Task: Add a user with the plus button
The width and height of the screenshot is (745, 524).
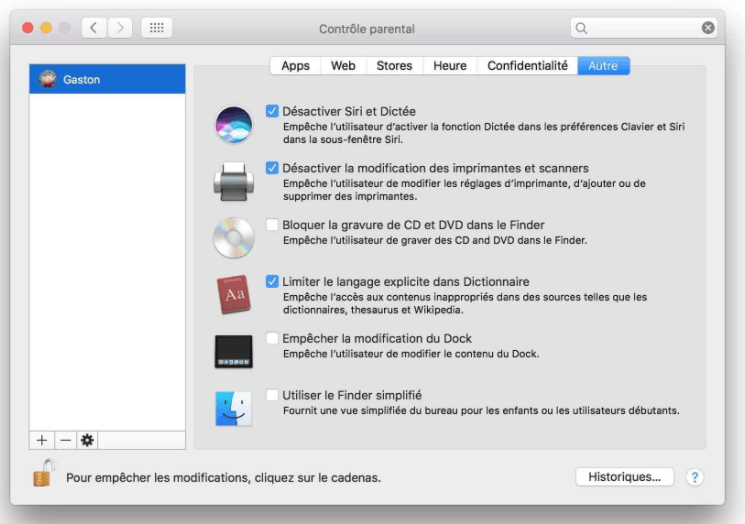Action: tap(42, 440)
